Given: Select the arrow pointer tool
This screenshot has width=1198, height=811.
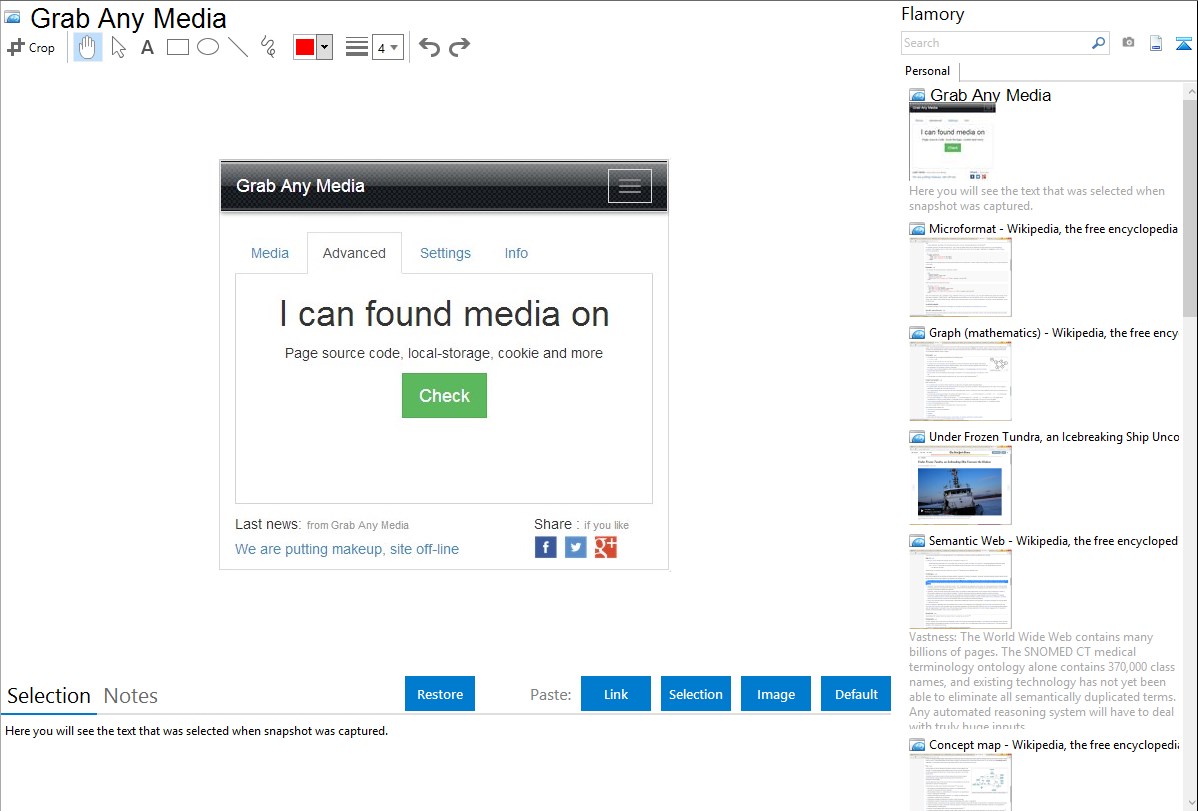Looking at the screenshot, I should tap(118, 47).
